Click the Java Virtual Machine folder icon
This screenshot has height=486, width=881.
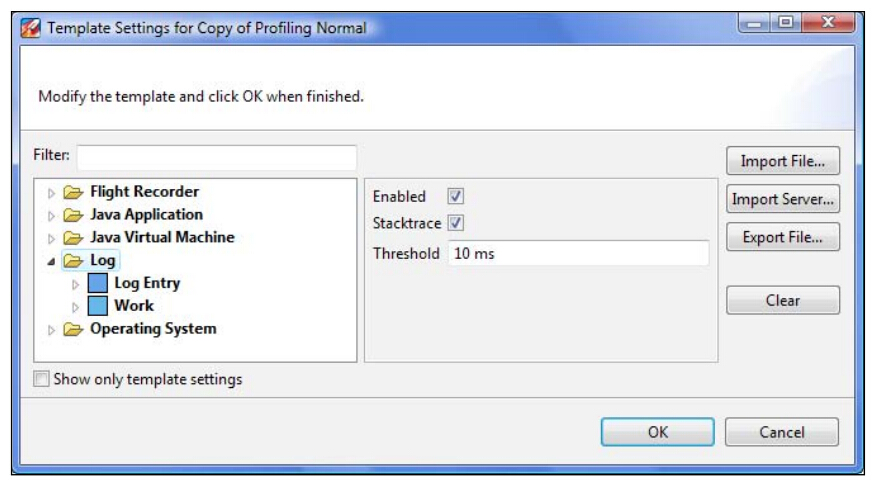click(x=73, y=238)
